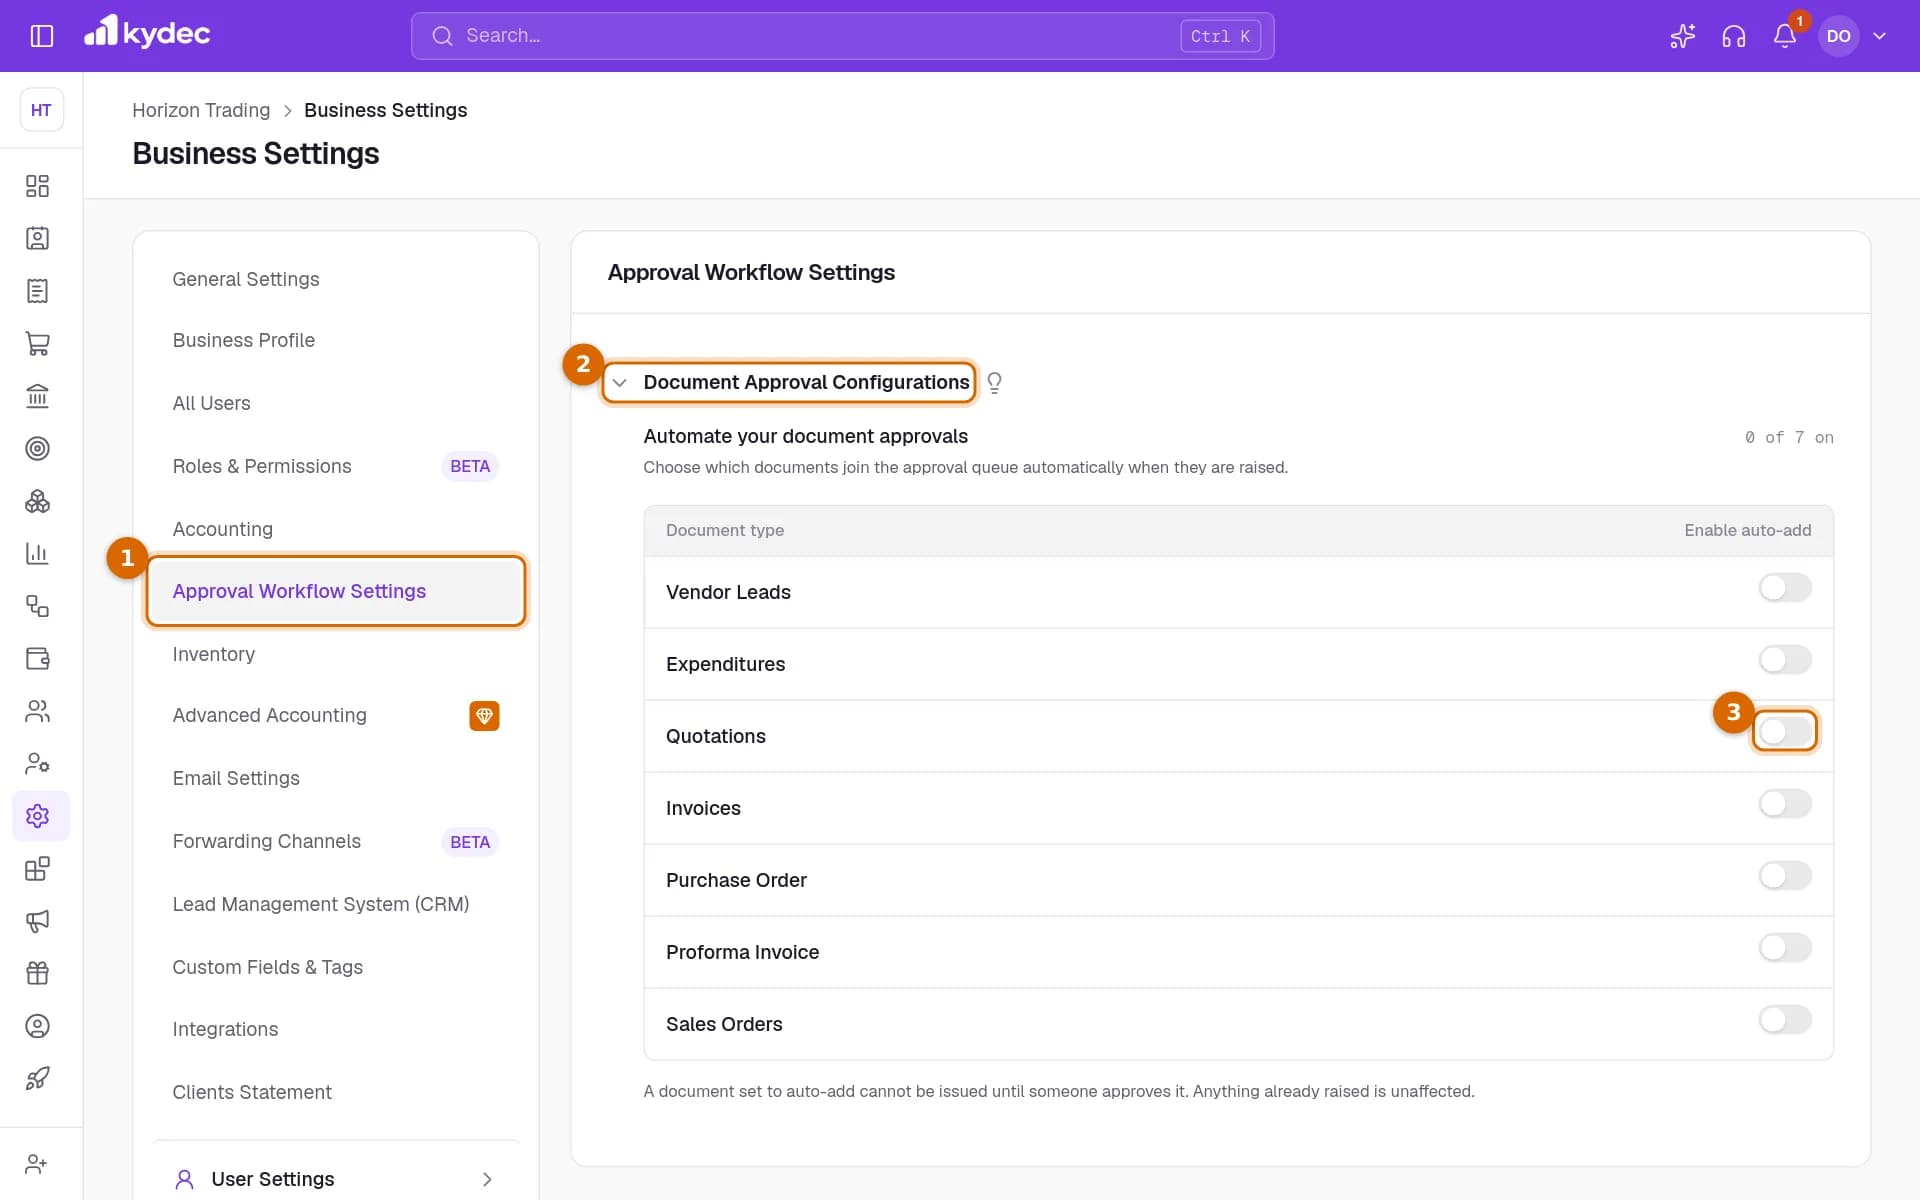Click the add-user icon at sidebar bottom
The height and width of the screenshot is (1200, 1920).
click(x=37, y=1164)
